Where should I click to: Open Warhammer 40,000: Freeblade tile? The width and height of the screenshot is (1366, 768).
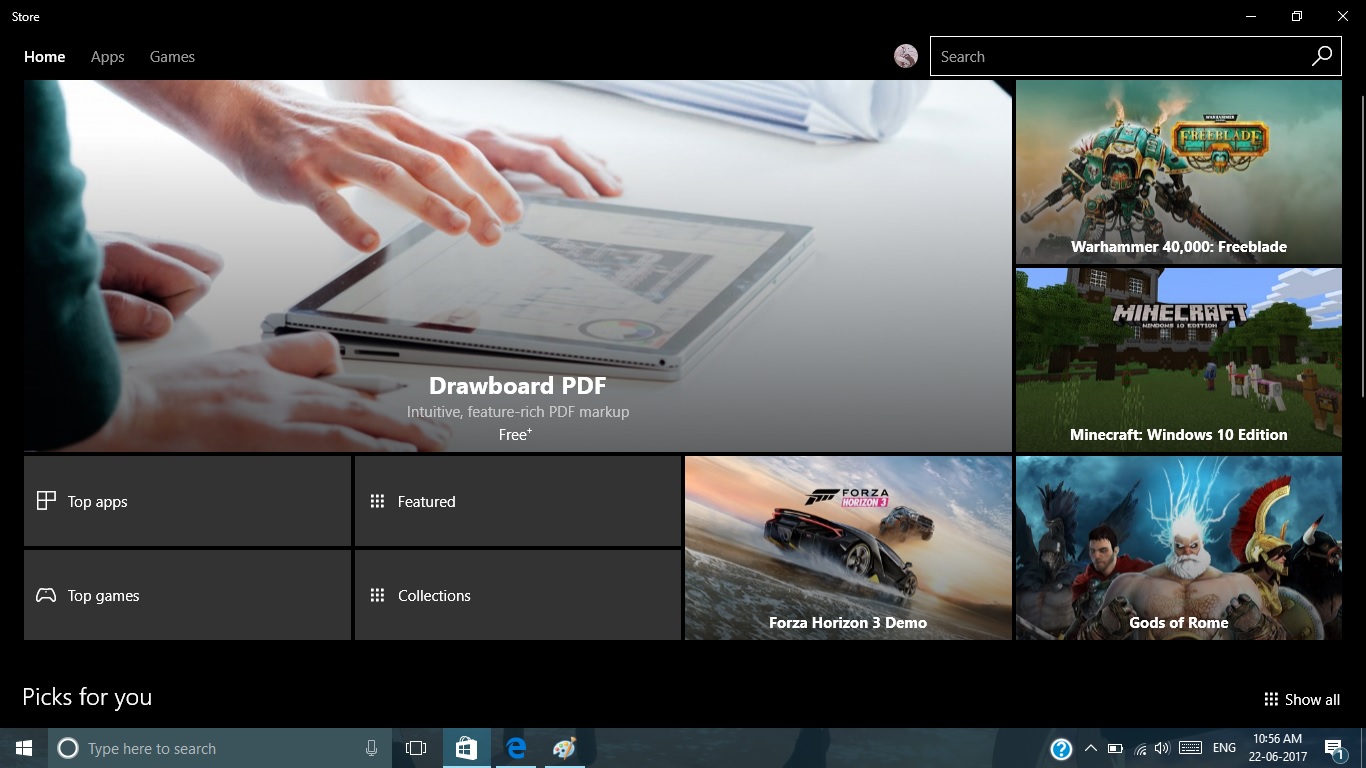click(x=1179, y=172)
